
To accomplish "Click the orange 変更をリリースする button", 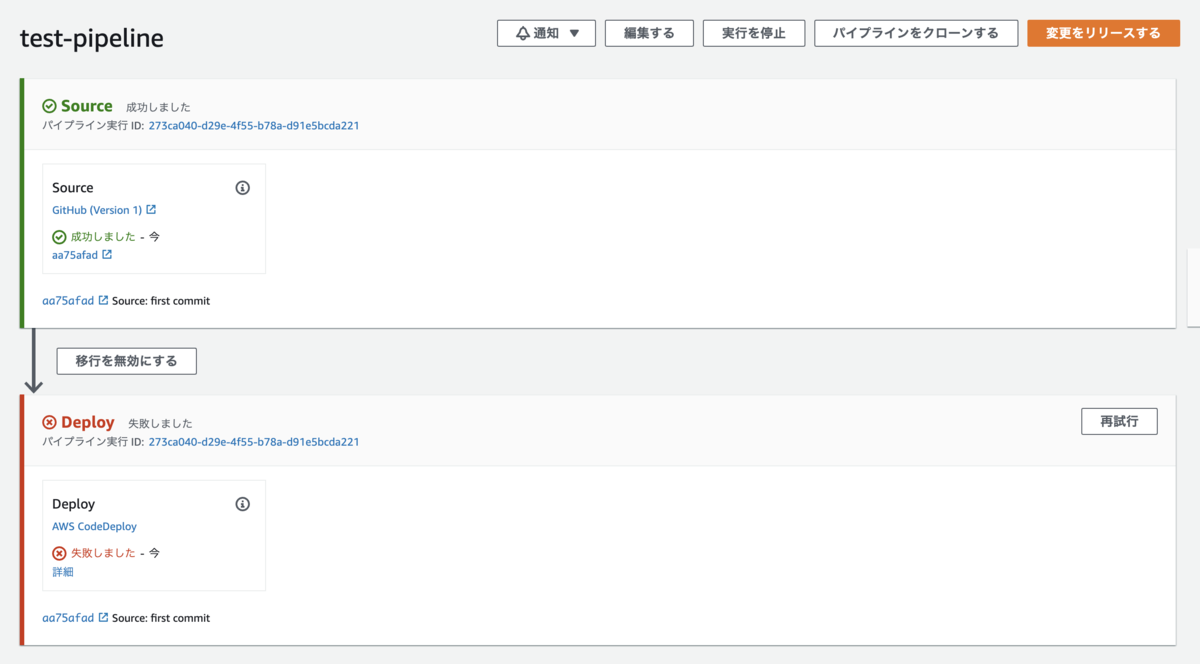I will 1103,33.
